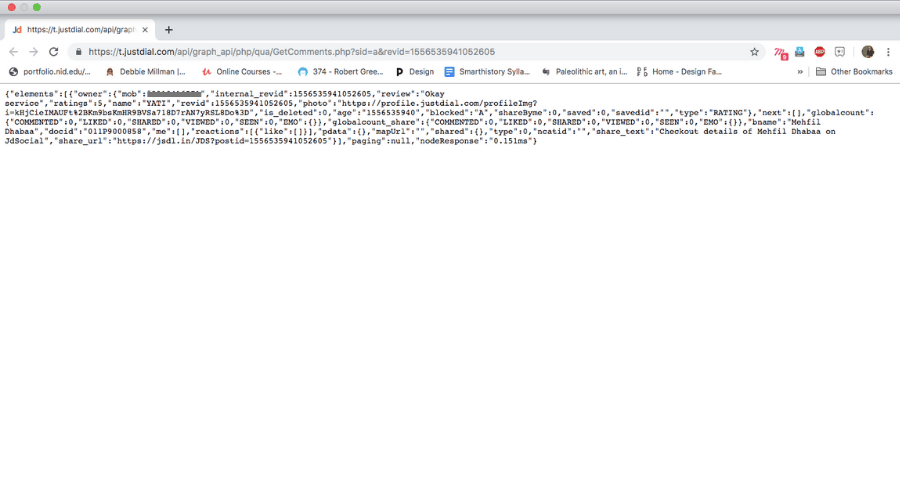Reload the current page
Viewport: 900px width, 500px height.
tap(54, 52)
